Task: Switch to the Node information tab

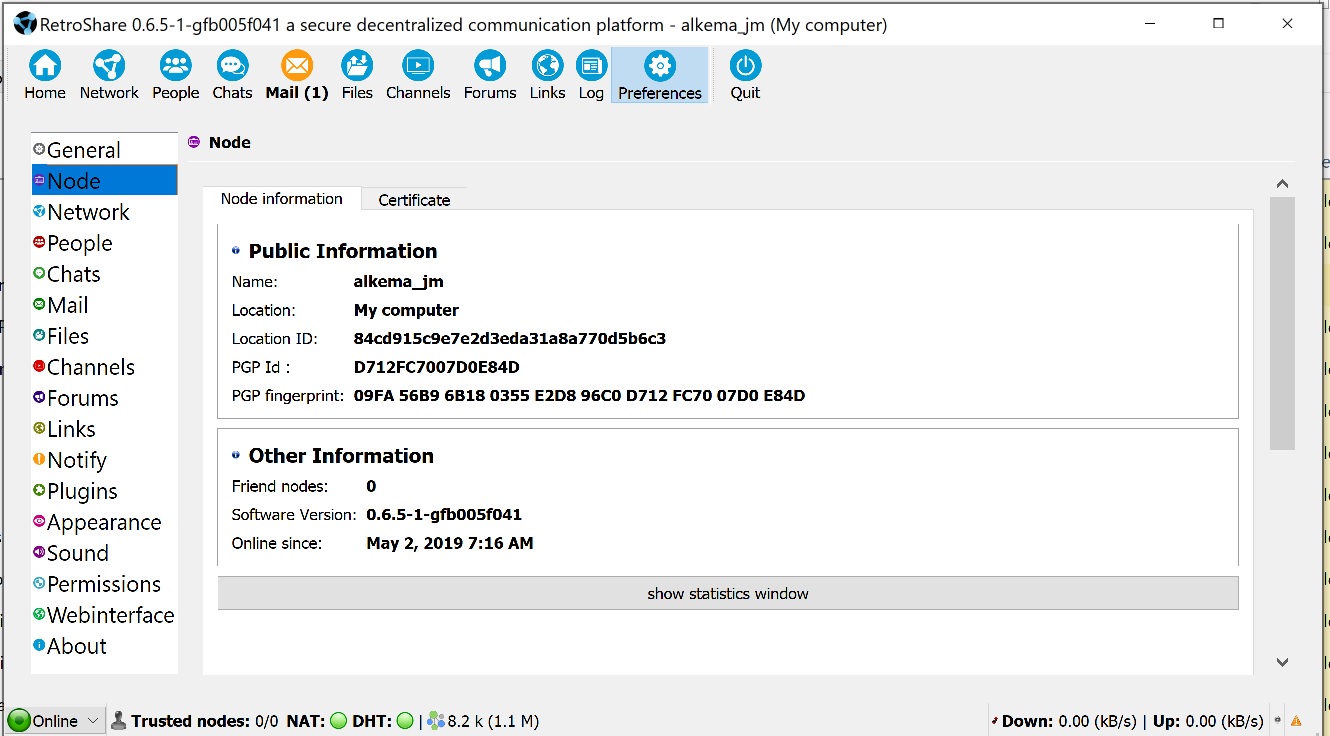Action: [x=282, y=198]
